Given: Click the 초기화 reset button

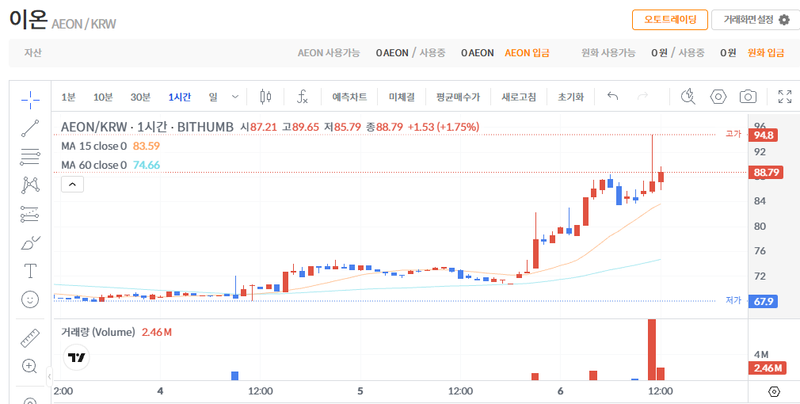Looking at the screenshot, I should pyautogui.click(x=570, y=96).
